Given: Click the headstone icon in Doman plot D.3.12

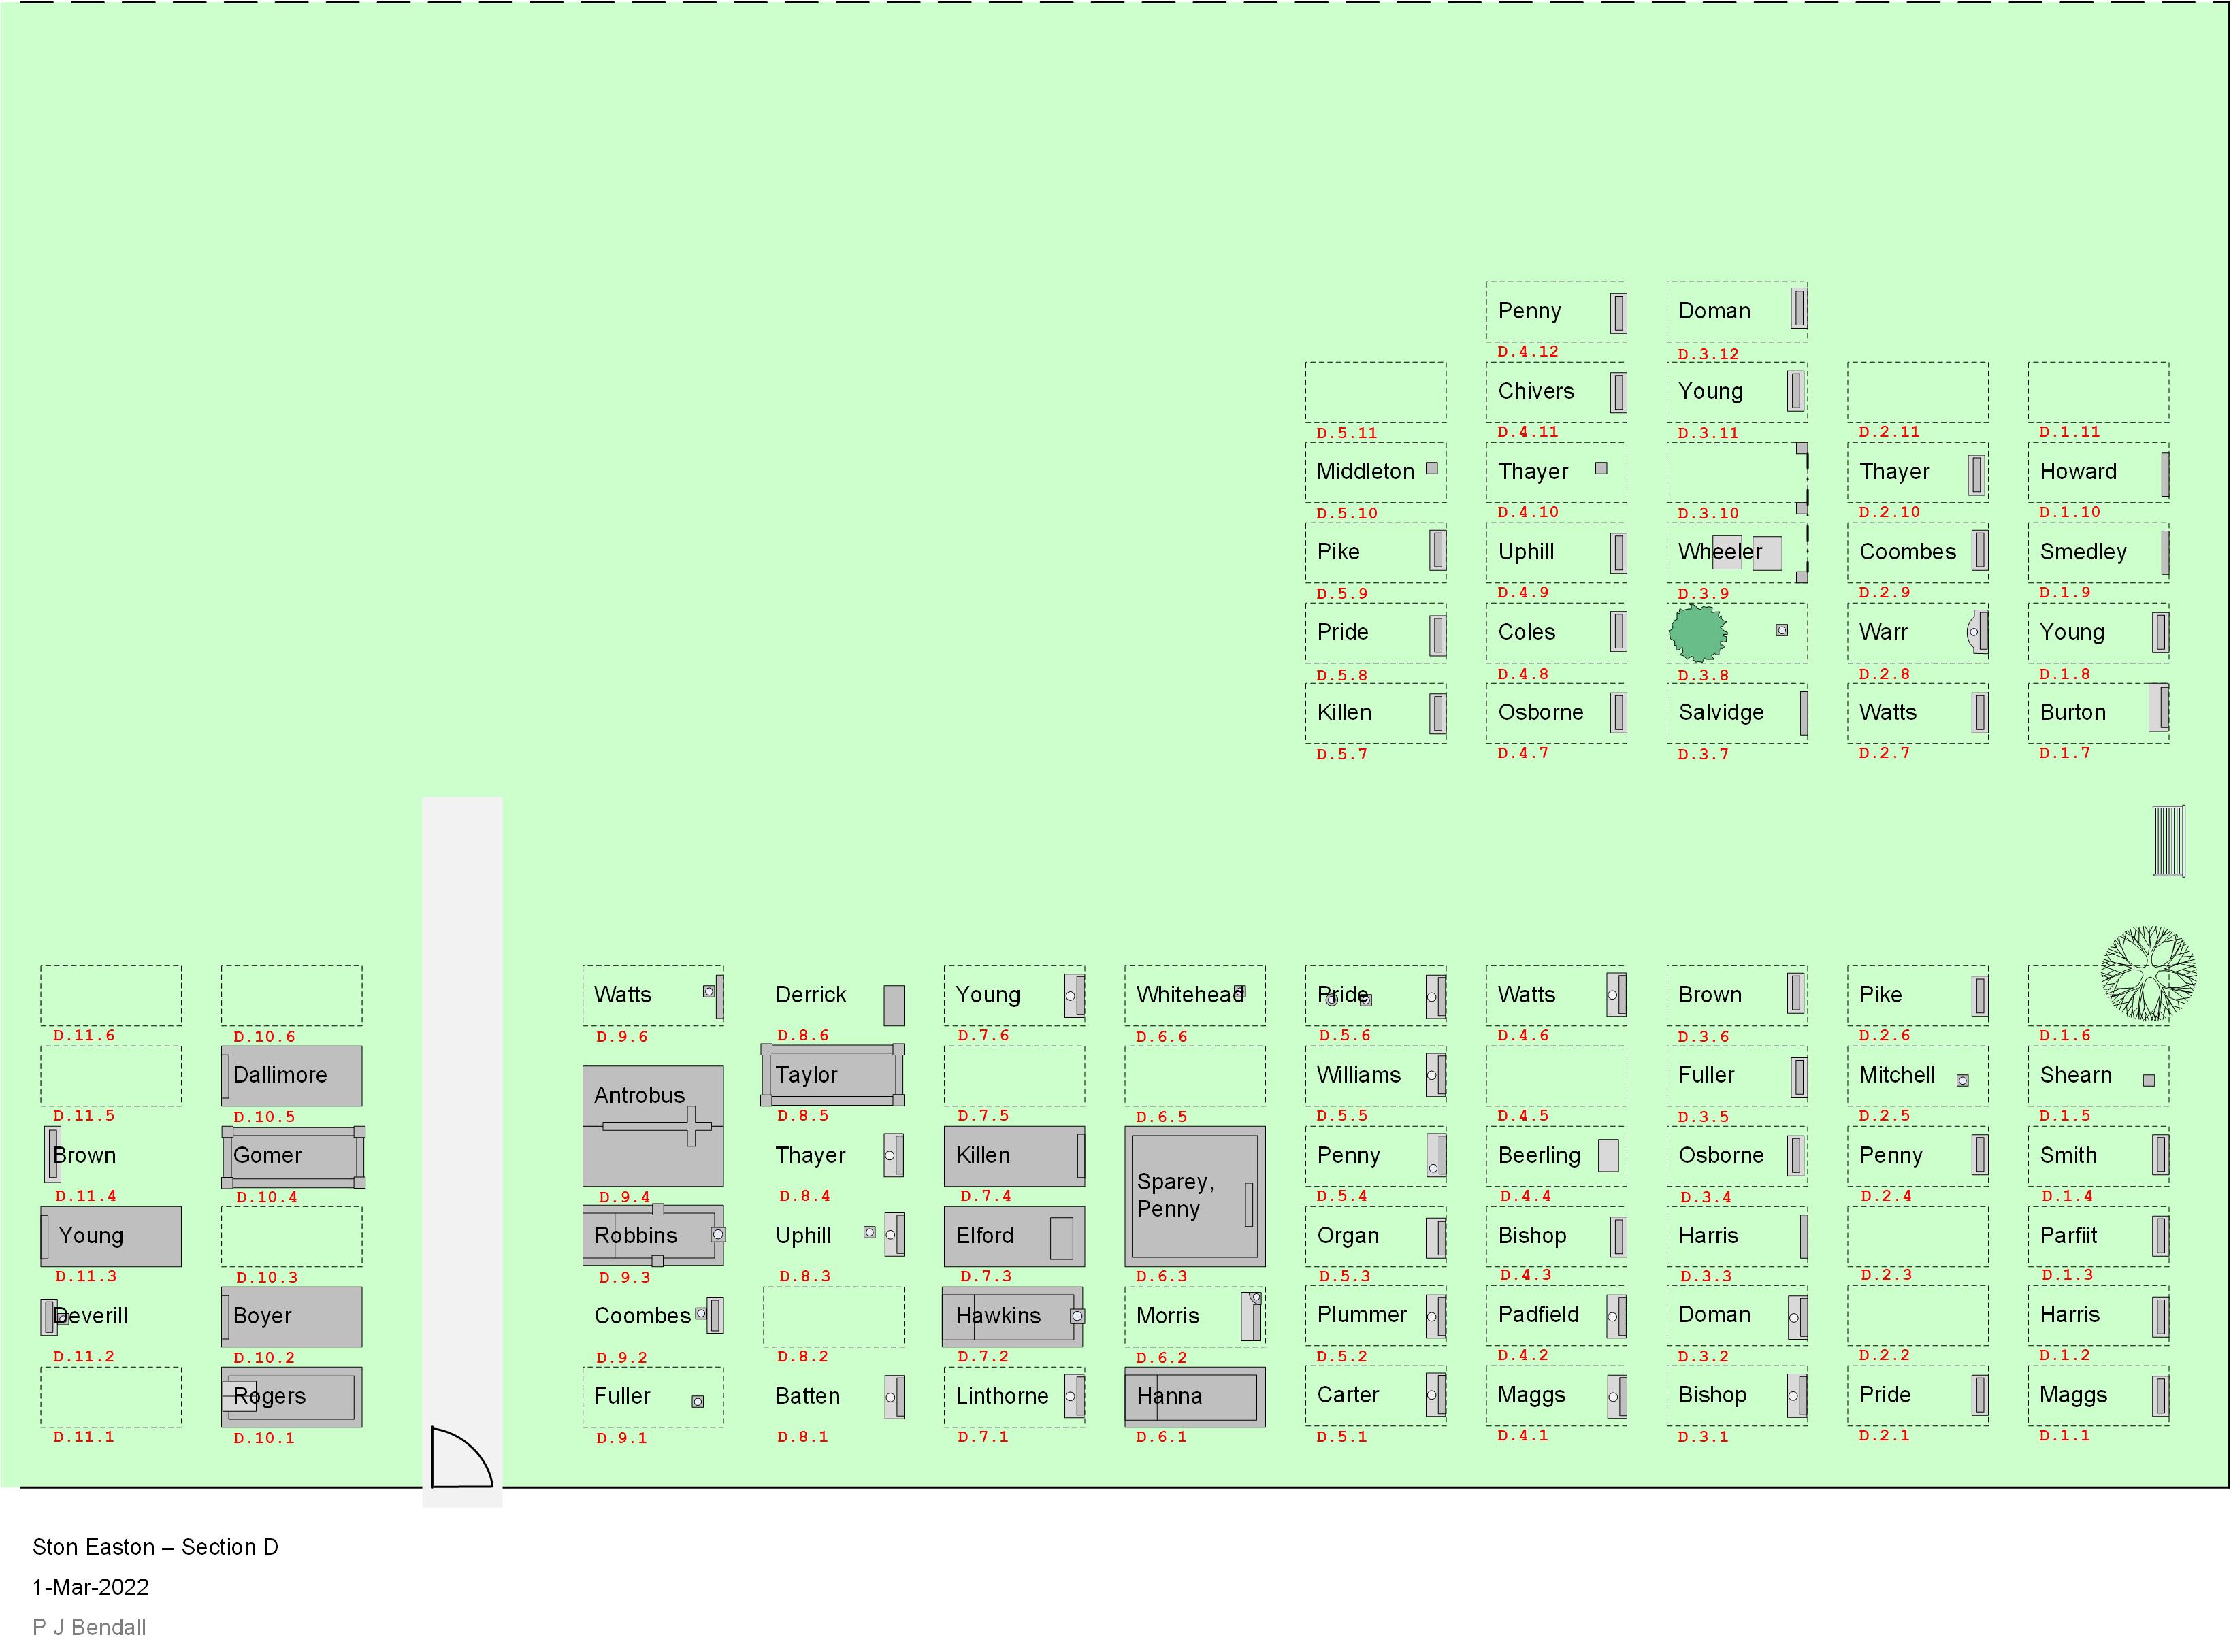Looking at the screenshot, I should (1798, 309).
